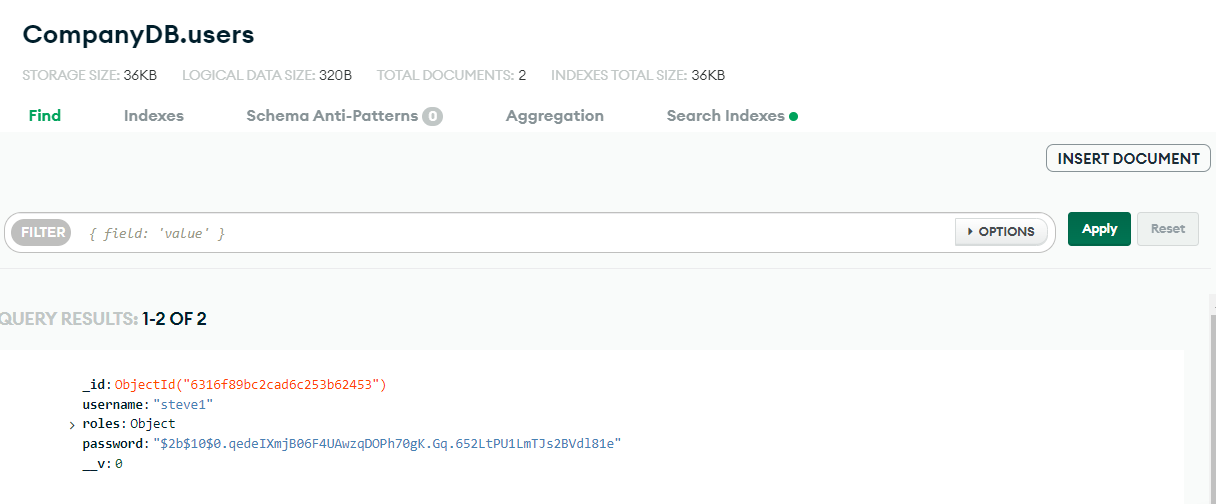
Task: Click the password field name
Action: [113, 444]
